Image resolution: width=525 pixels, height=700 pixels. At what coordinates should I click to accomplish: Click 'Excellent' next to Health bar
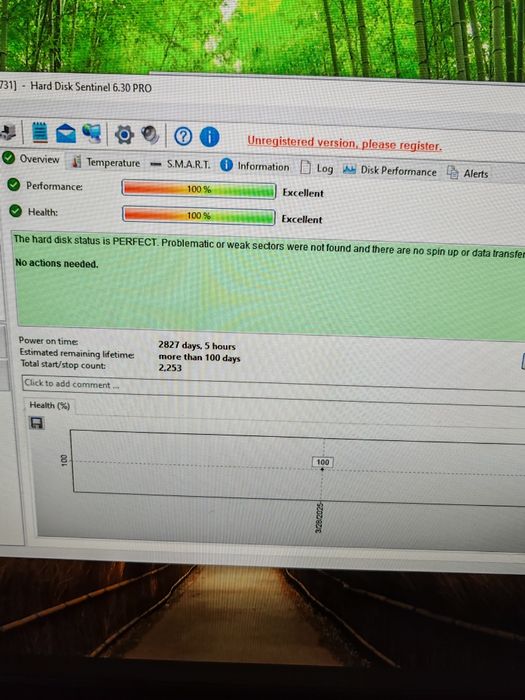pyautogui.click(x=302, y=219)
